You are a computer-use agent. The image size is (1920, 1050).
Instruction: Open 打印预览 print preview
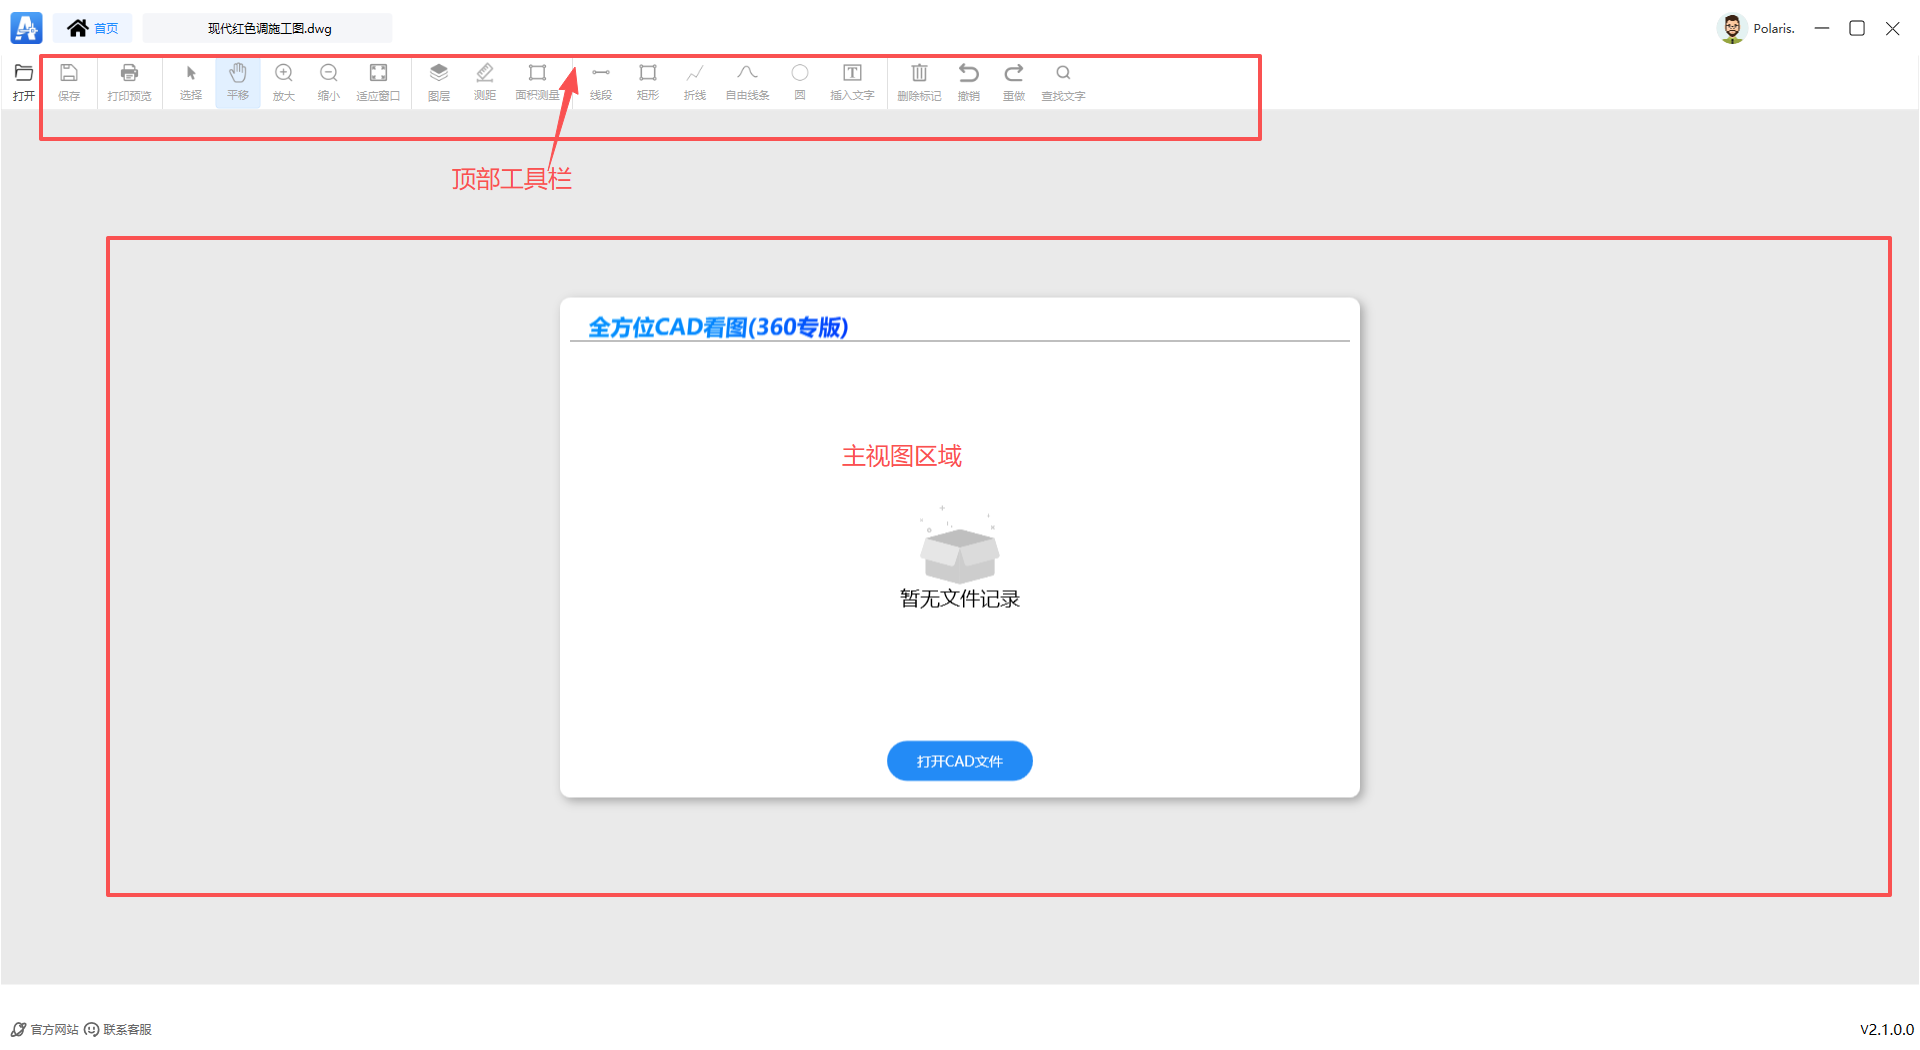coord(128,82)
